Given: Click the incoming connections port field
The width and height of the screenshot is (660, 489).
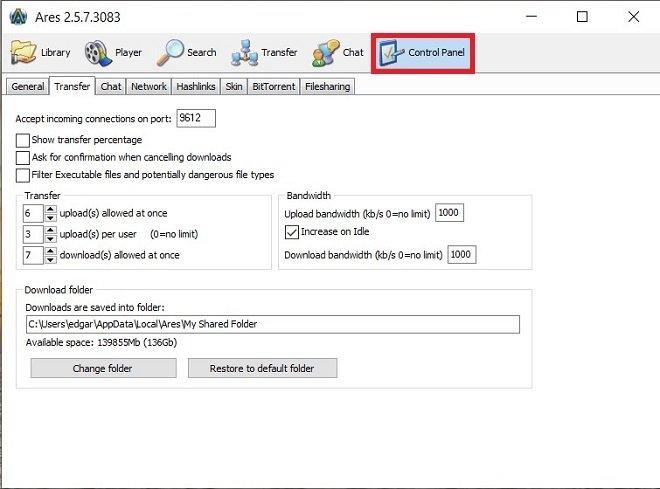Looking at the screenshot, I should (196, 118).
